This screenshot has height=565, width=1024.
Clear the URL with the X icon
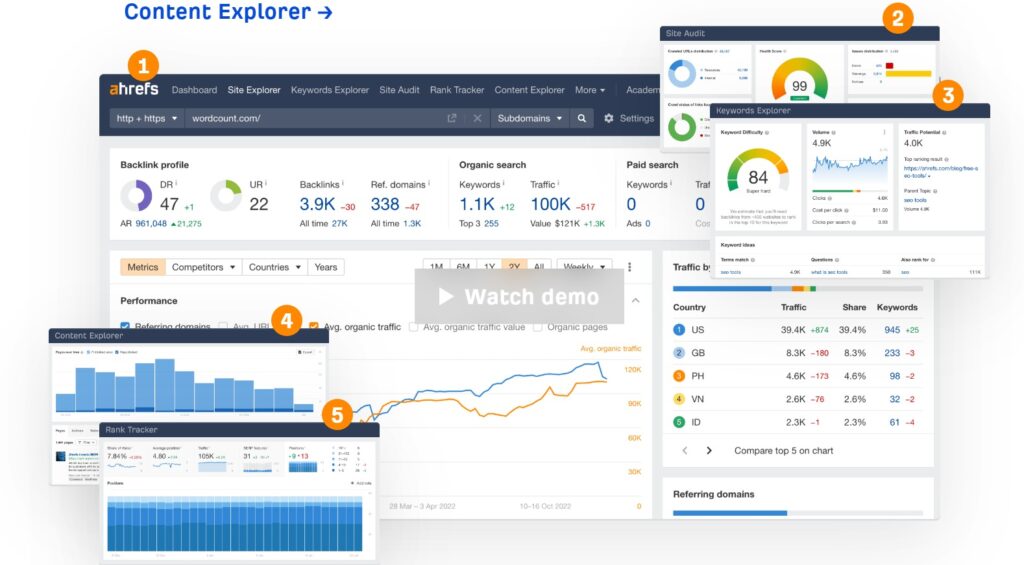pos(477,118)
